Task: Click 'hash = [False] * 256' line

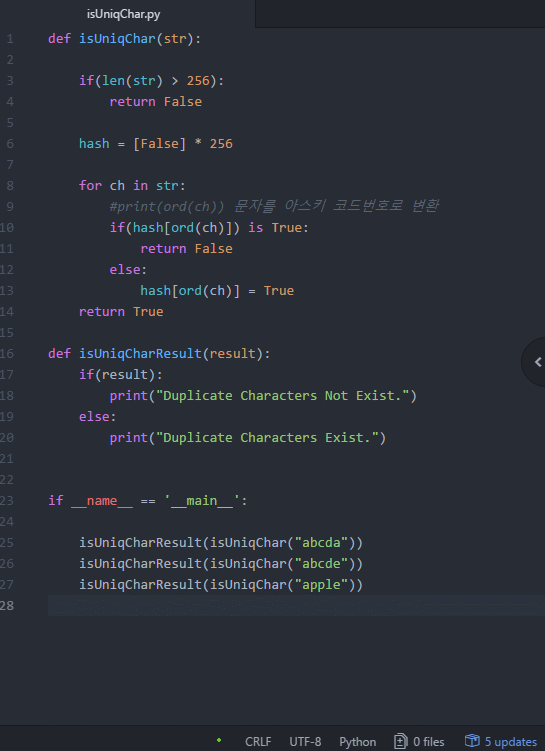Action: (156, 144)
